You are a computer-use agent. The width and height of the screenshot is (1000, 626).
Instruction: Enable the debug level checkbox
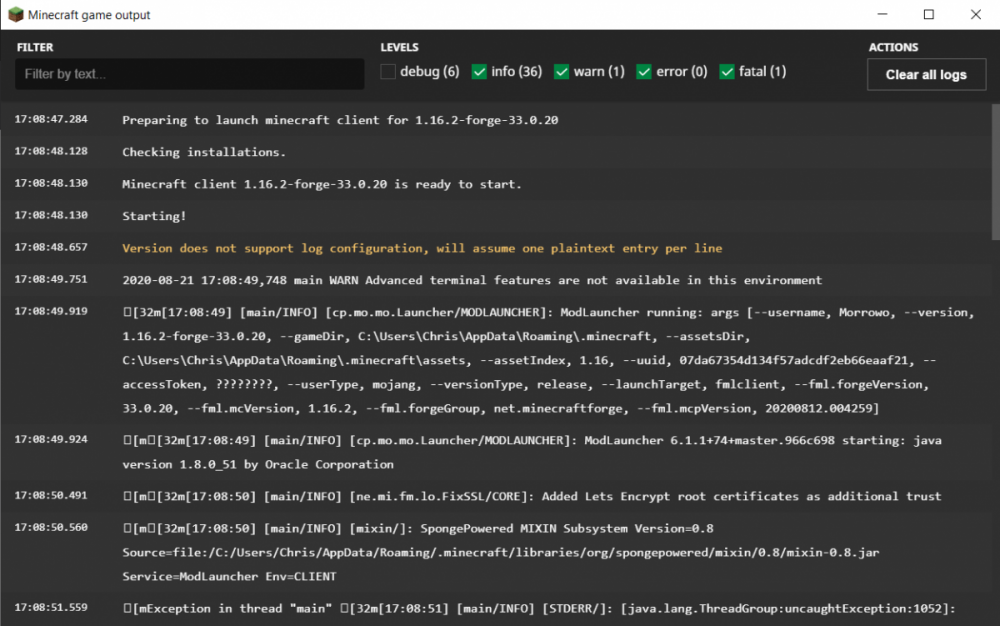click(388, 71)
